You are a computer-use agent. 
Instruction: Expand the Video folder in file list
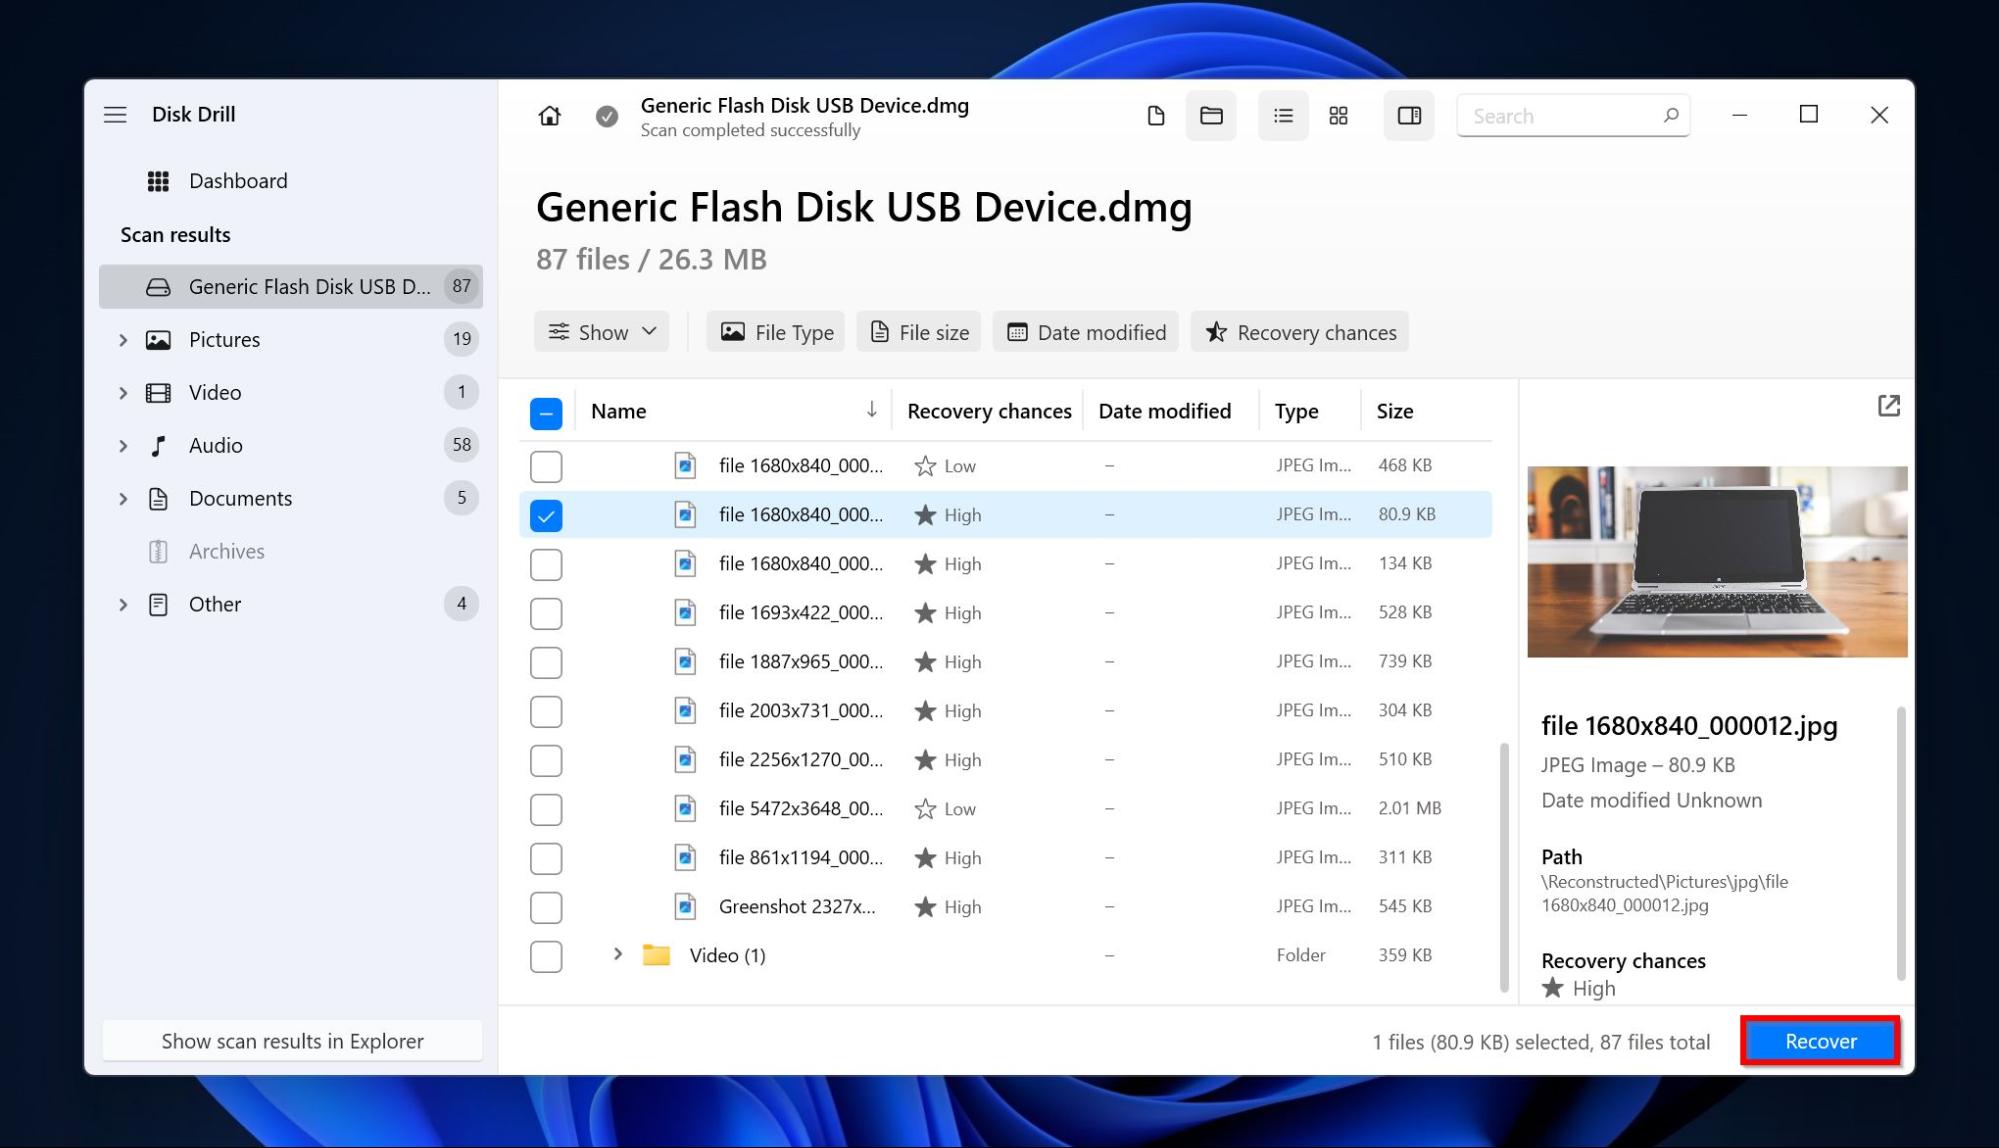pyautogui.click(x=615, y=954)
